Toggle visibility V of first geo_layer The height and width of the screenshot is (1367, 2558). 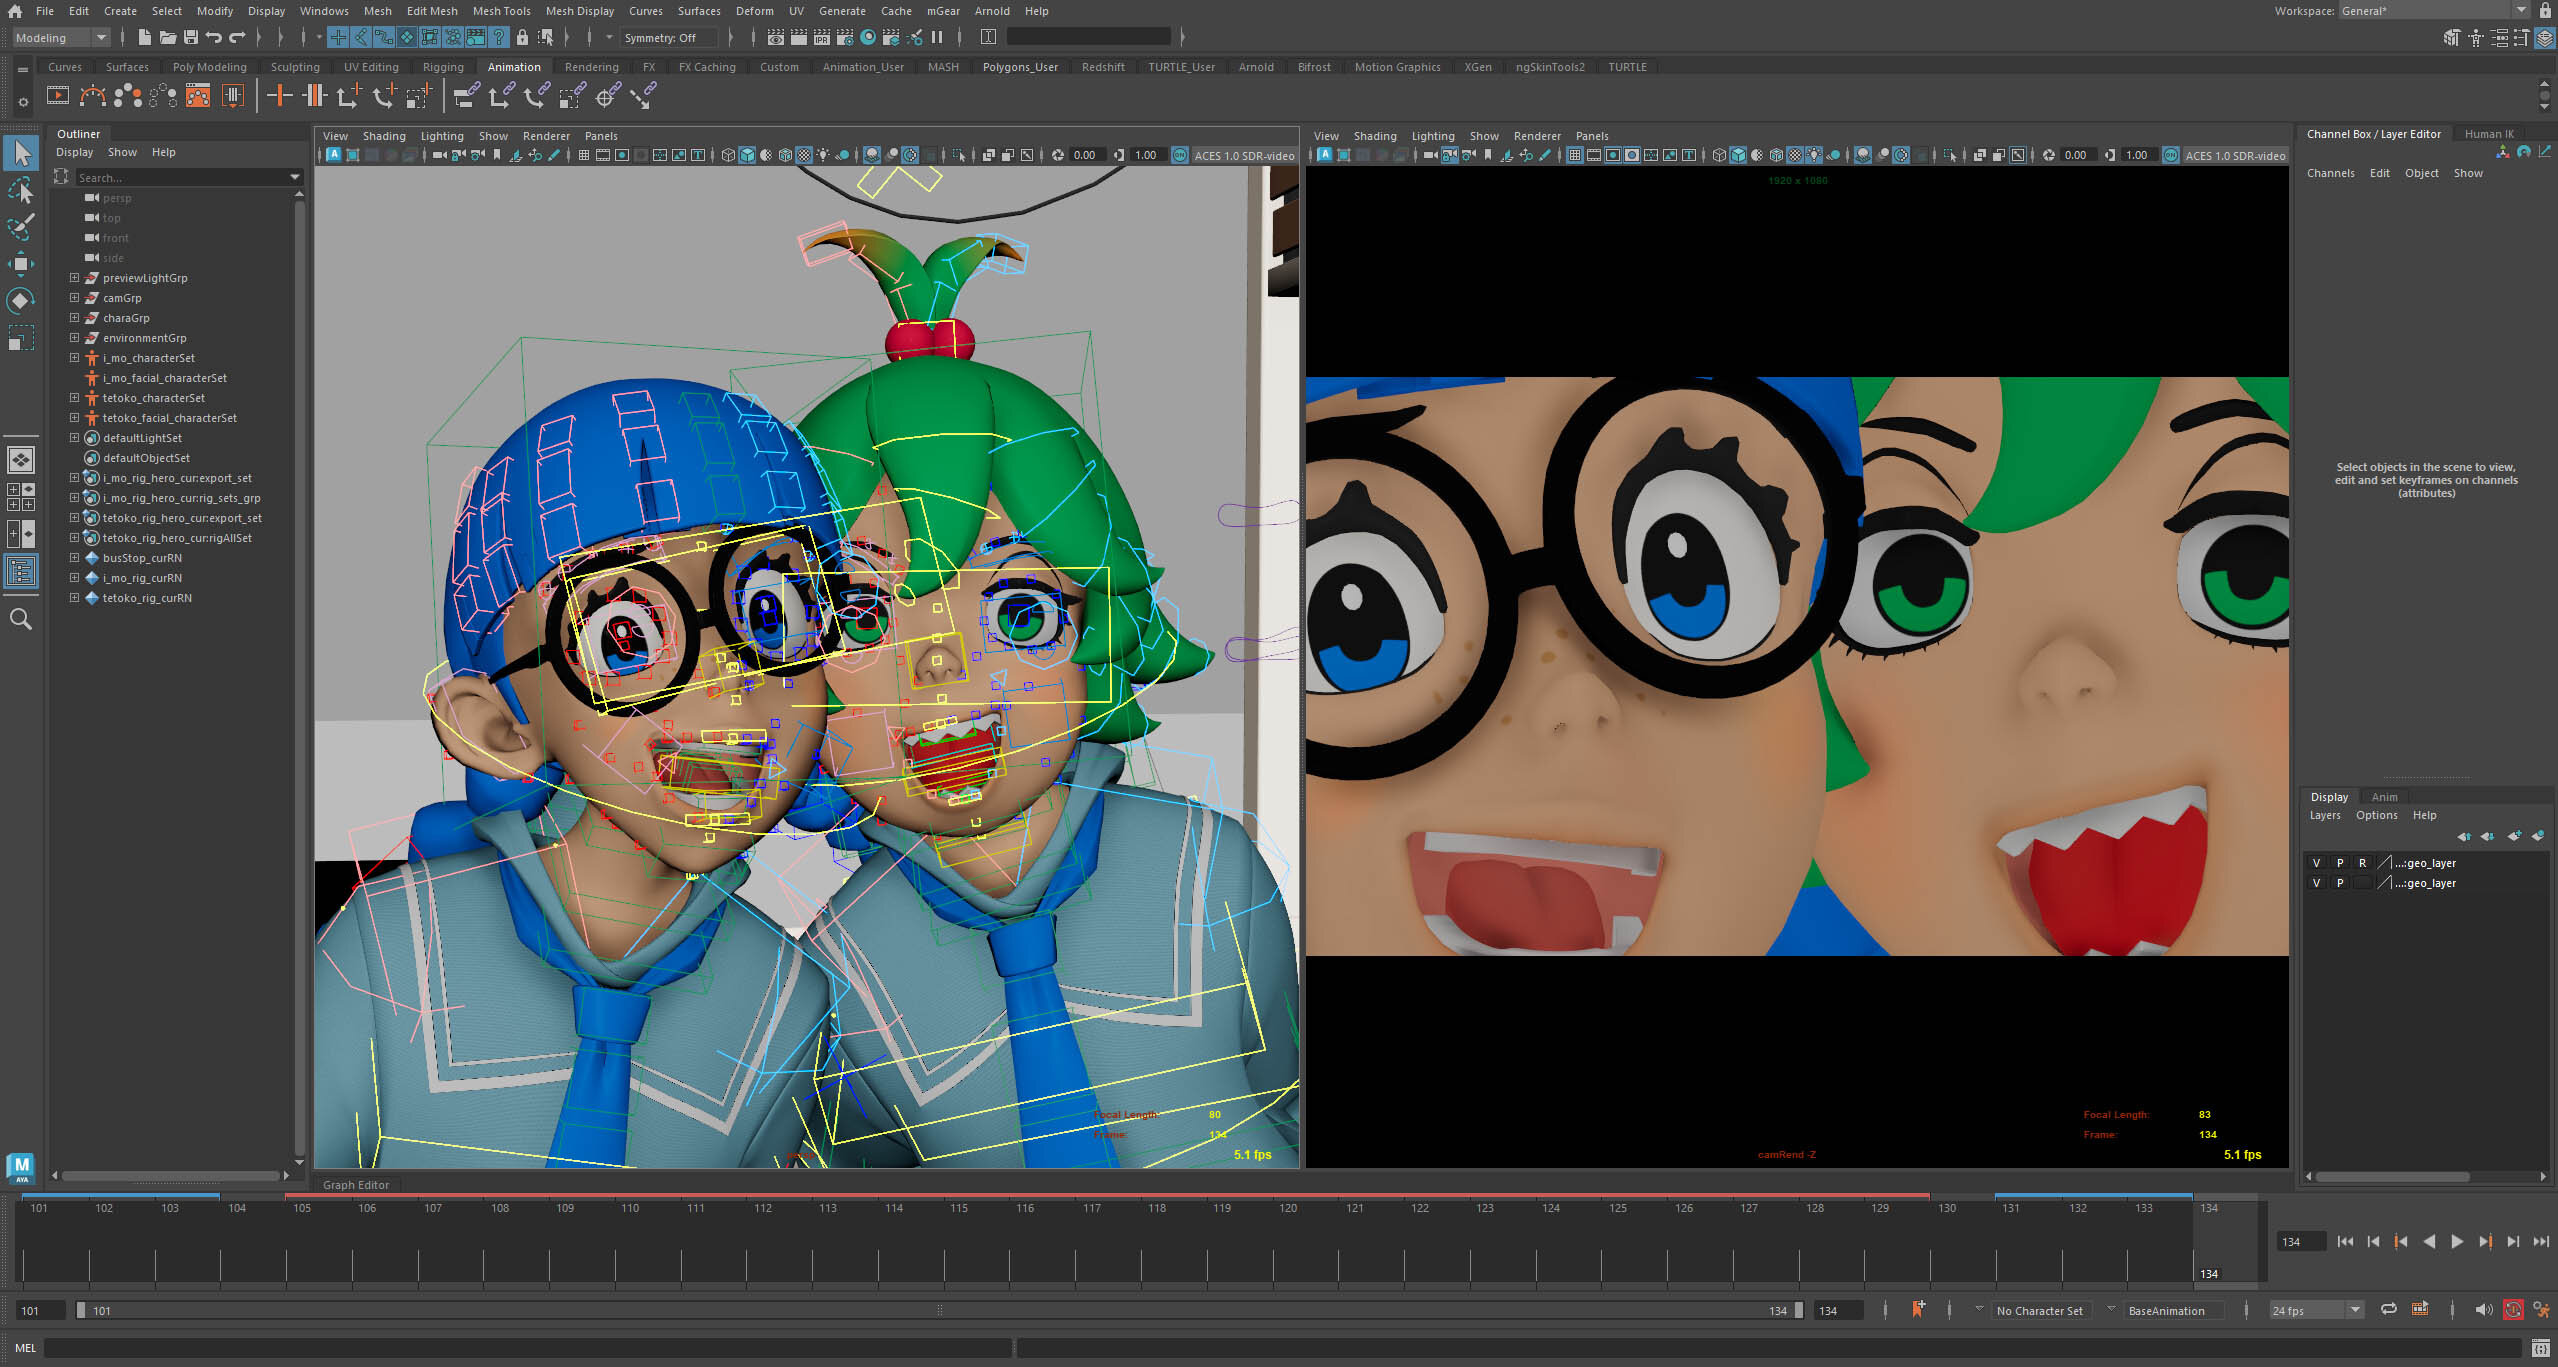point(2317,863)
